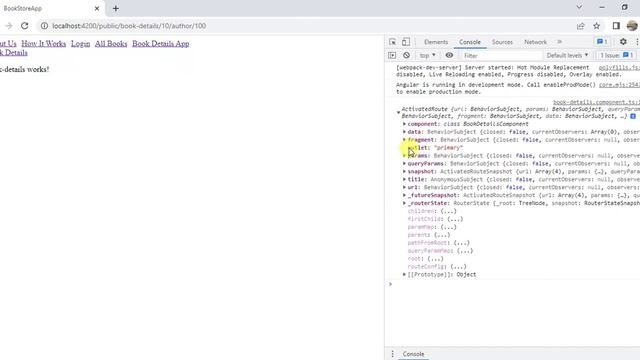Image resolution: width=640 pixels, height=360 pixels.
Task: Create live expression eye icon
Action: pyautogui.click(x=449, y=55)
